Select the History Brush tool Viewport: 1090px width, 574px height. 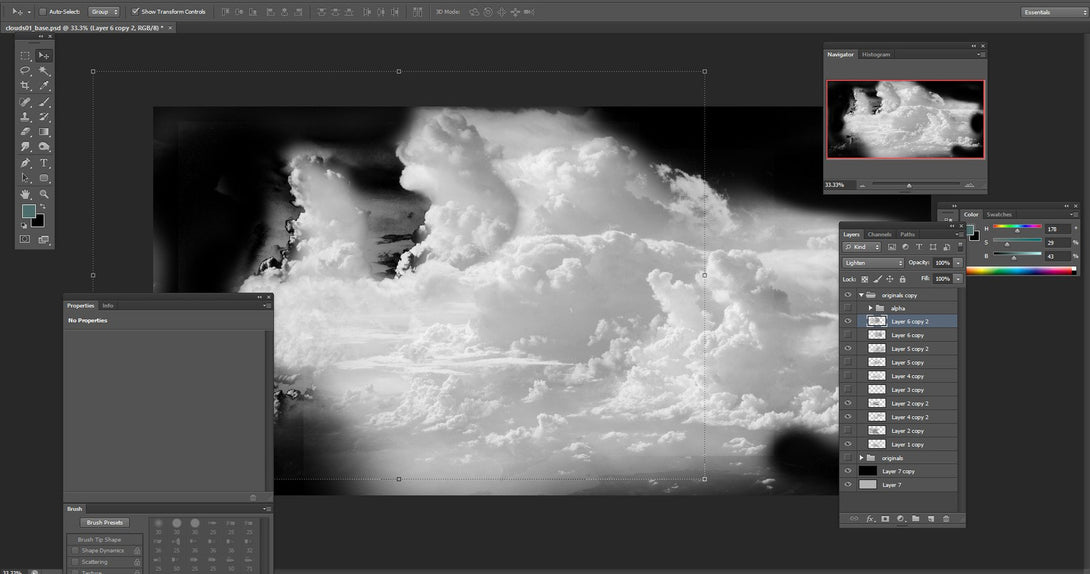(44, 117)
